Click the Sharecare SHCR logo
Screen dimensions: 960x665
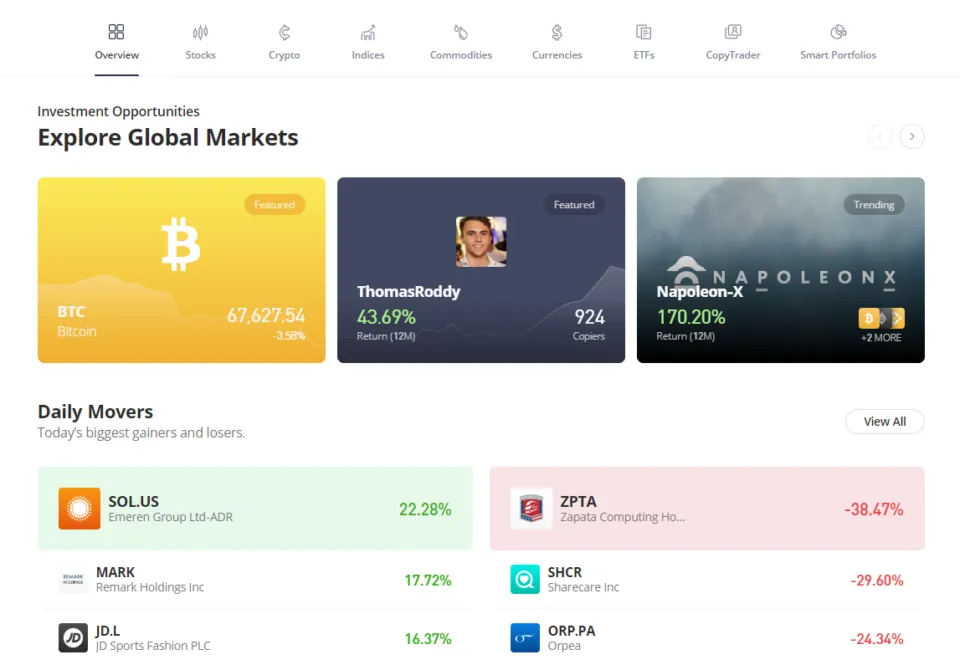tap(525, 580)
